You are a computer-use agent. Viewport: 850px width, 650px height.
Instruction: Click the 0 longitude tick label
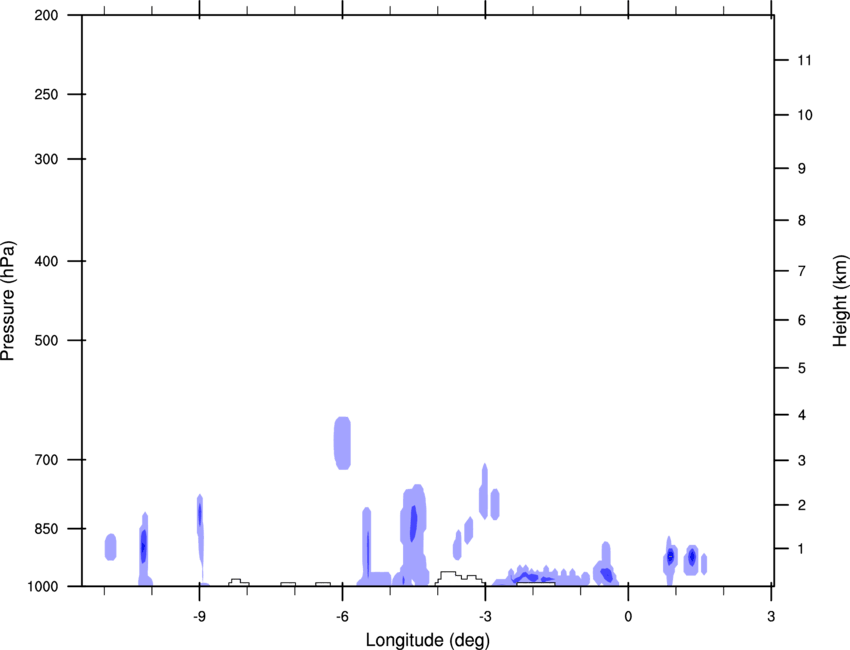click(x=628, y=616)
